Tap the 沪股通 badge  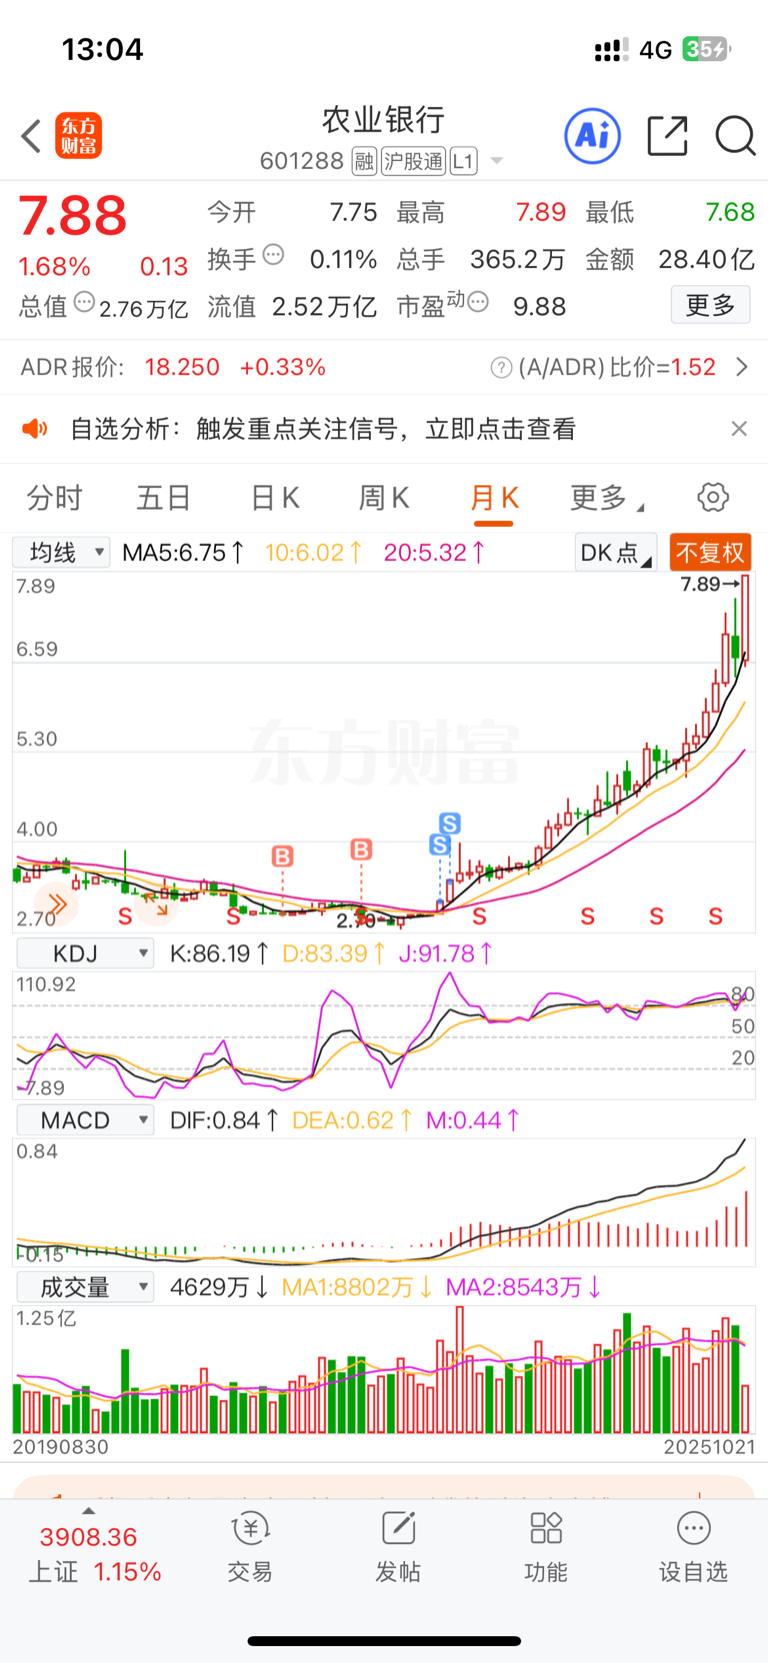coord(413,161)
